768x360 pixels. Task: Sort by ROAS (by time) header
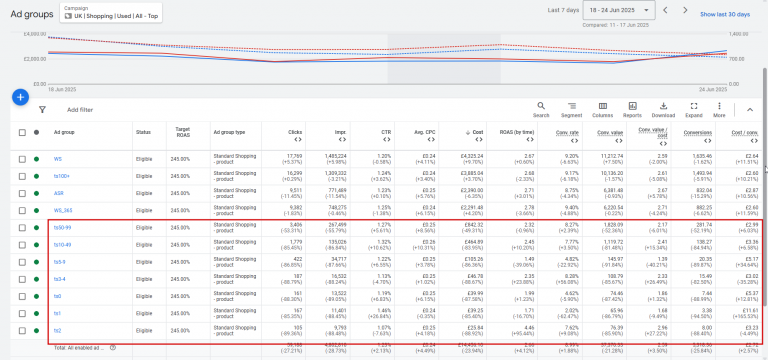pyautogui.click(x=517, y=132)
